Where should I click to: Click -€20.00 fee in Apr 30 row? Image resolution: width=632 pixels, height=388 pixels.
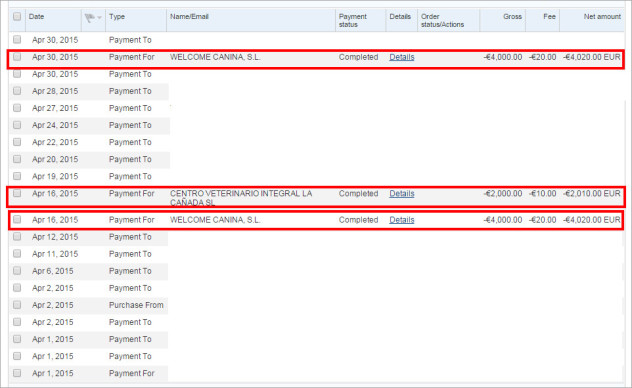pyautogui.click(x=543, y=57)
